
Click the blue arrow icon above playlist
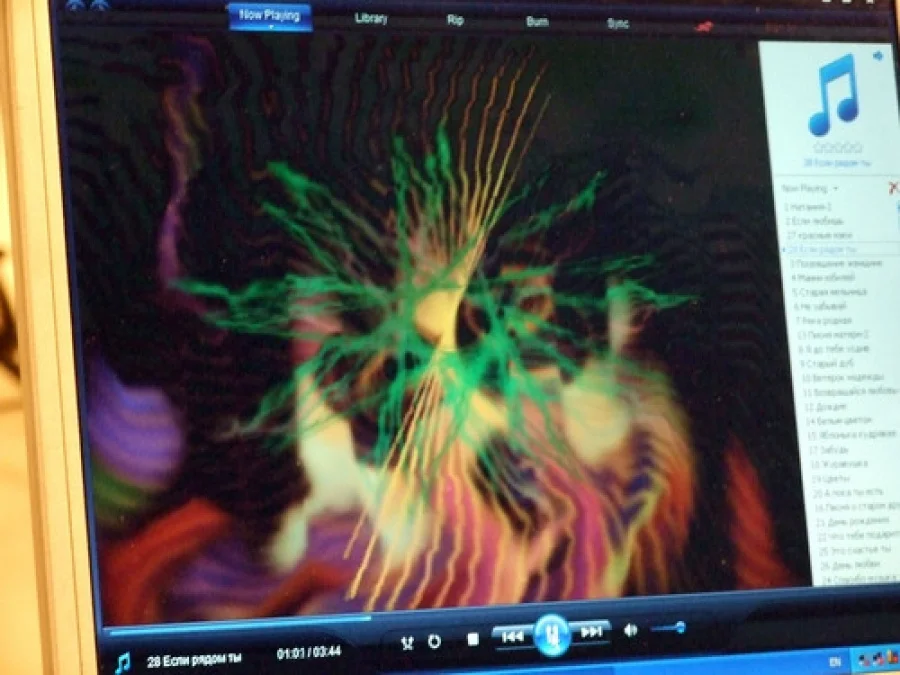tap(879, 56)
